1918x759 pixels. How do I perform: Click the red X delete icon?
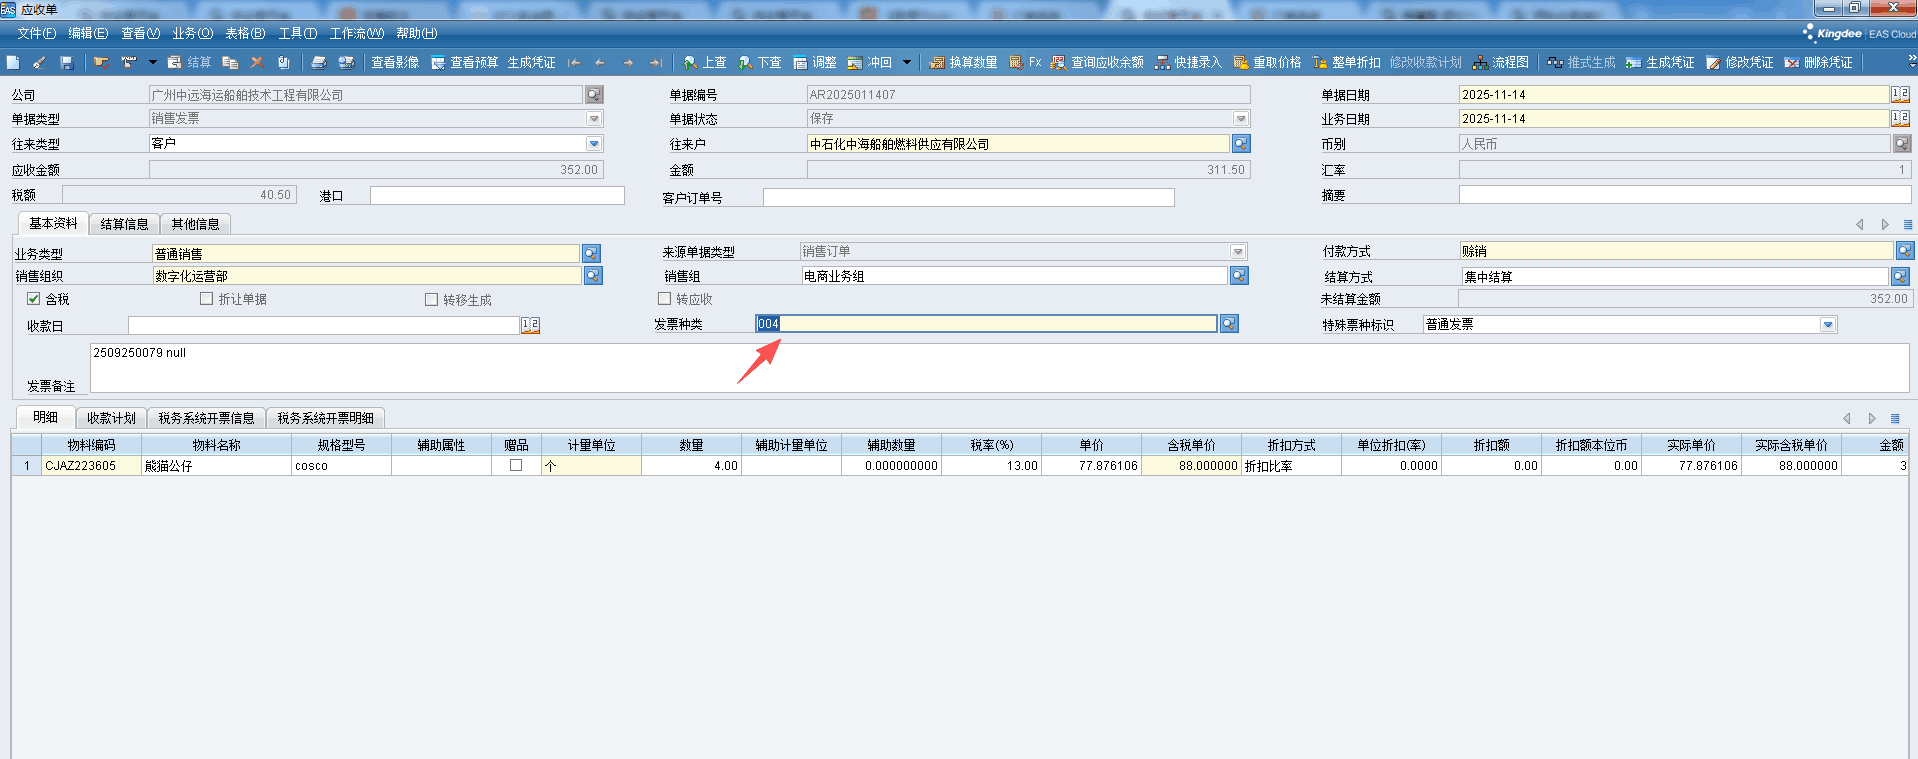(x=257, y=62)
